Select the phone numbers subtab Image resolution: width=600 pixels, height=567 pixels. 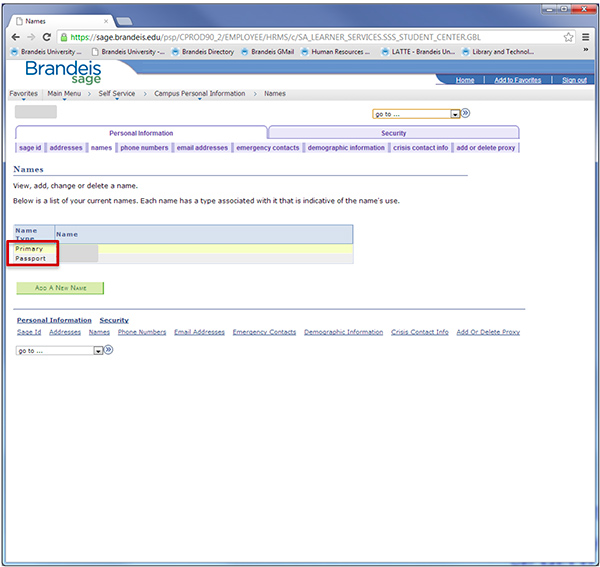(x=144, y=148)
